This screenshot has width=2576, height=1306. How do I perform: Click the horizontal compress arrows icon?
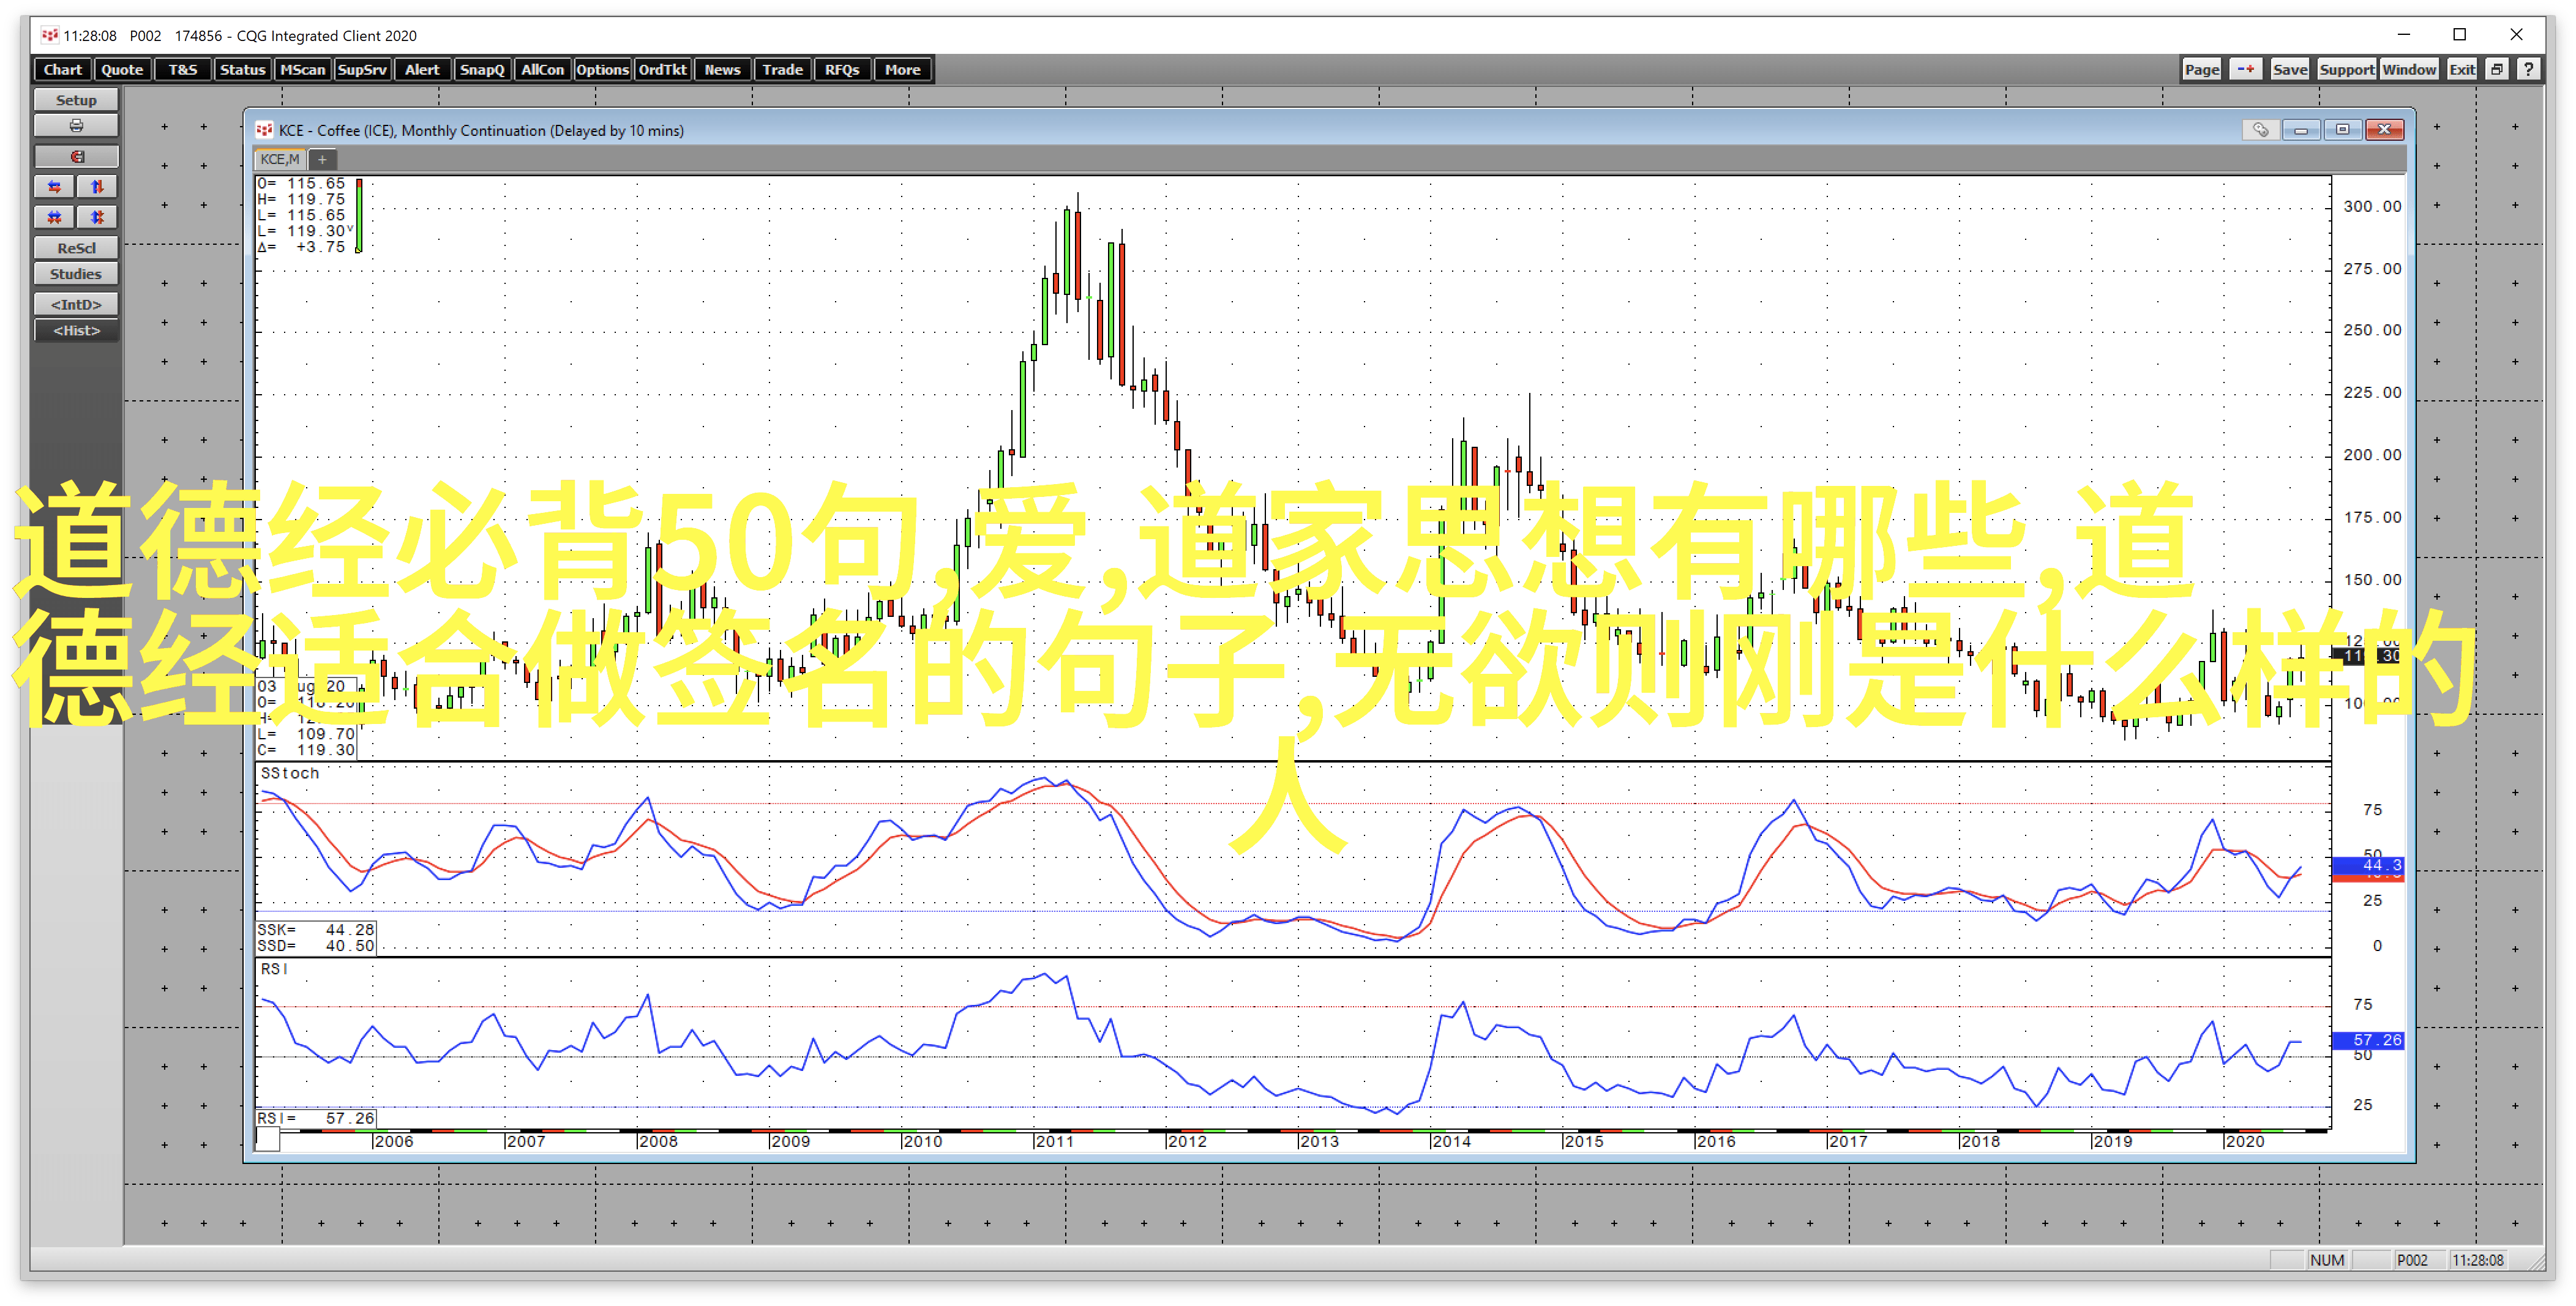coord(55,217)
